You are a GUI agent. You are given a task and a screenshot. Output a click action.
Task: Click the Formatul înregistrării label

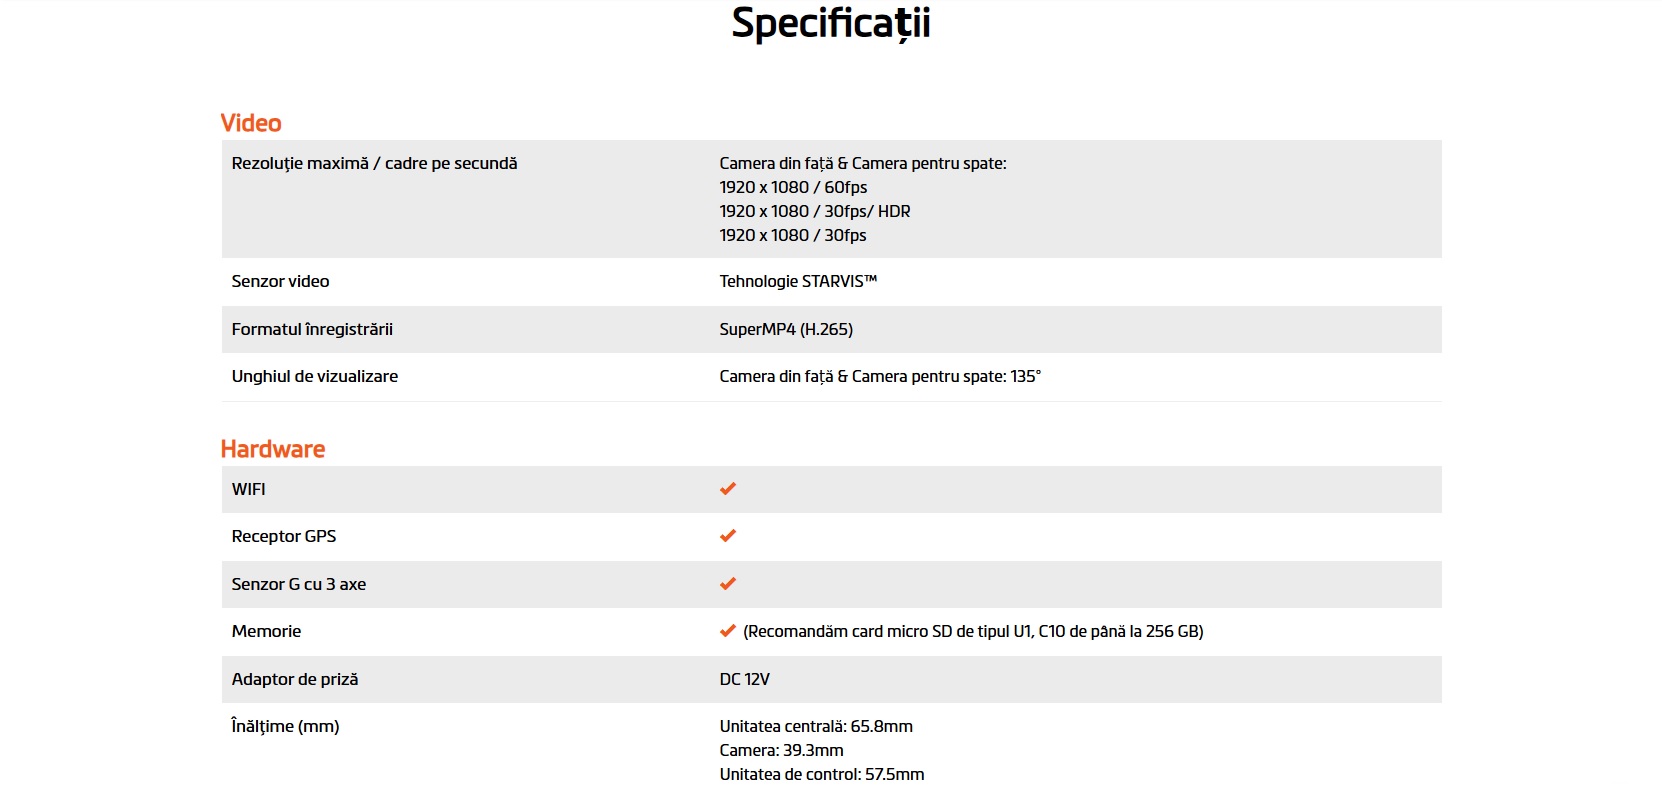click(312, 329)
